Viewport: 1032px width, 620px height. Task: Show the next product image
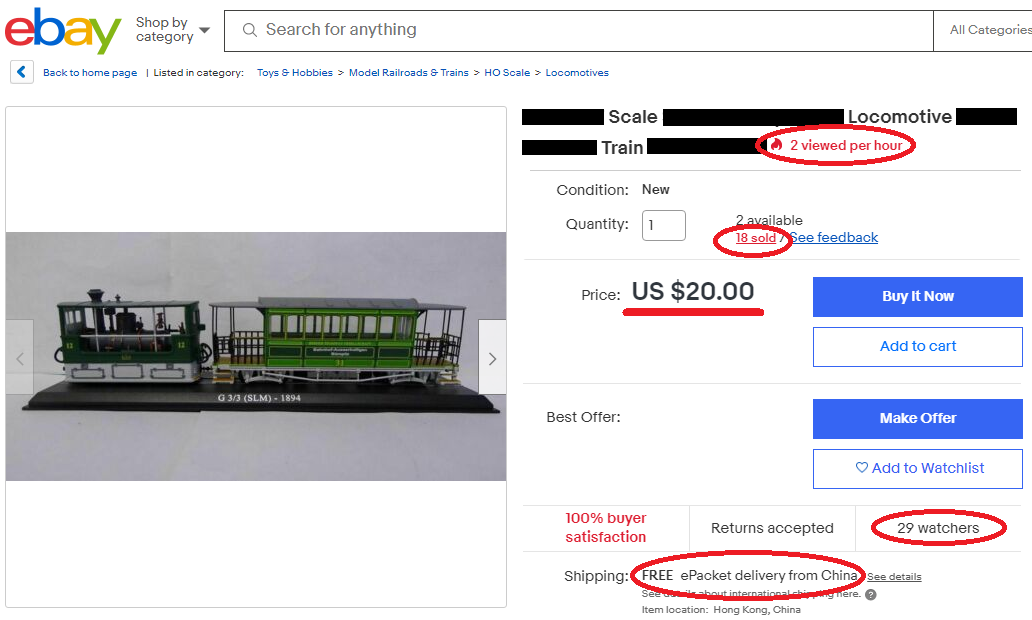tap(492, 357)
